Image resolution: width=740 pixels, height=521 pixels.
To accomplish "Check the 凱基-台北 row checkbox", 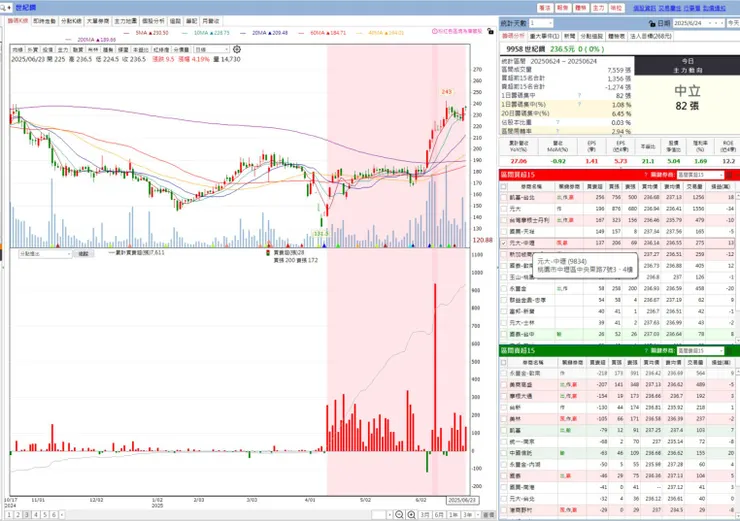I will click(504, 198).
